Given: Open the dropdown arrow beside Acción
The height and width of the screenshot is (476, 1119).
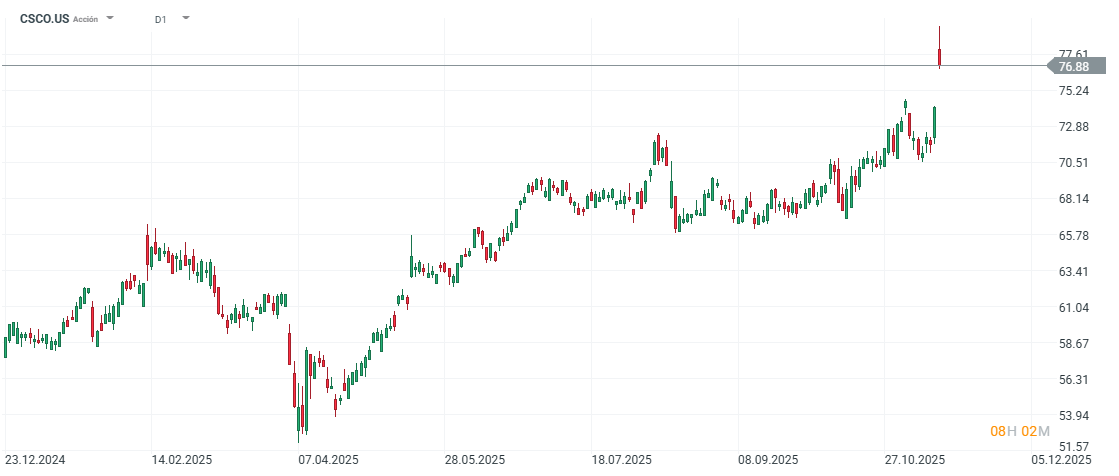Looking at the screenshot, I should pos(110,19).
